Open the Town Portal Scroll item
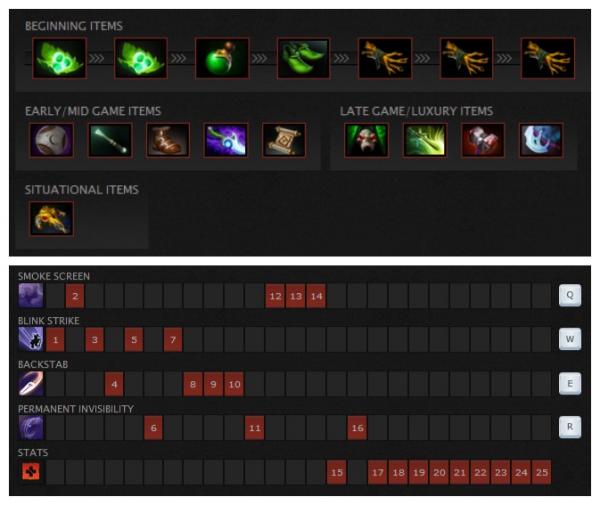The image size is (600, 505). 284,140
